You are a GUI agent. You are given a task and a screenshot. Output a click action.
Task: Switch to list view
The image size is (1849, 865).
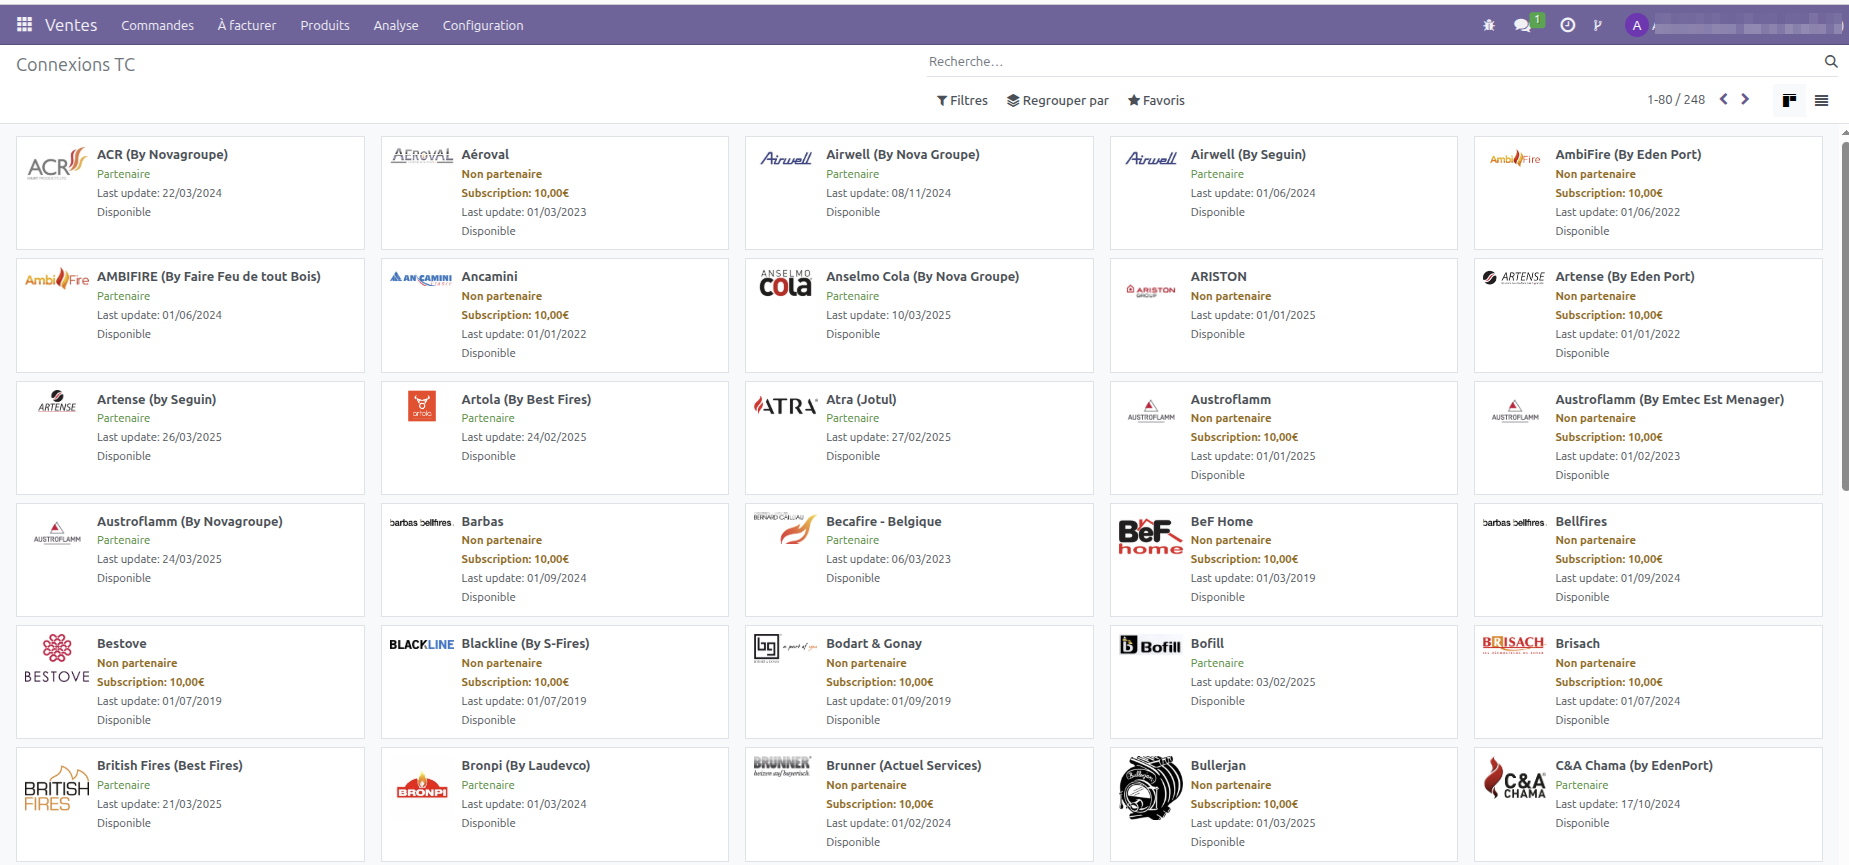(x=1821, y=100)
